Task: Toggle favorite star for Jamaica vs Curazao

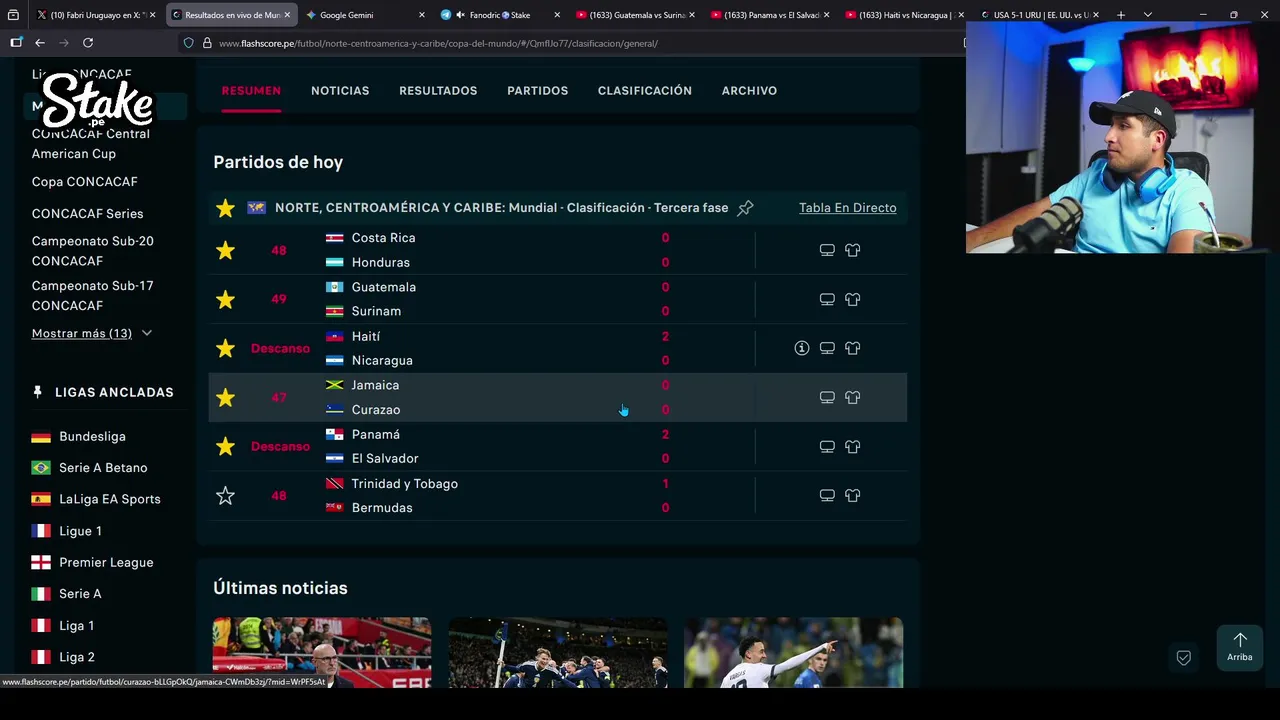Action: (225, 397)
